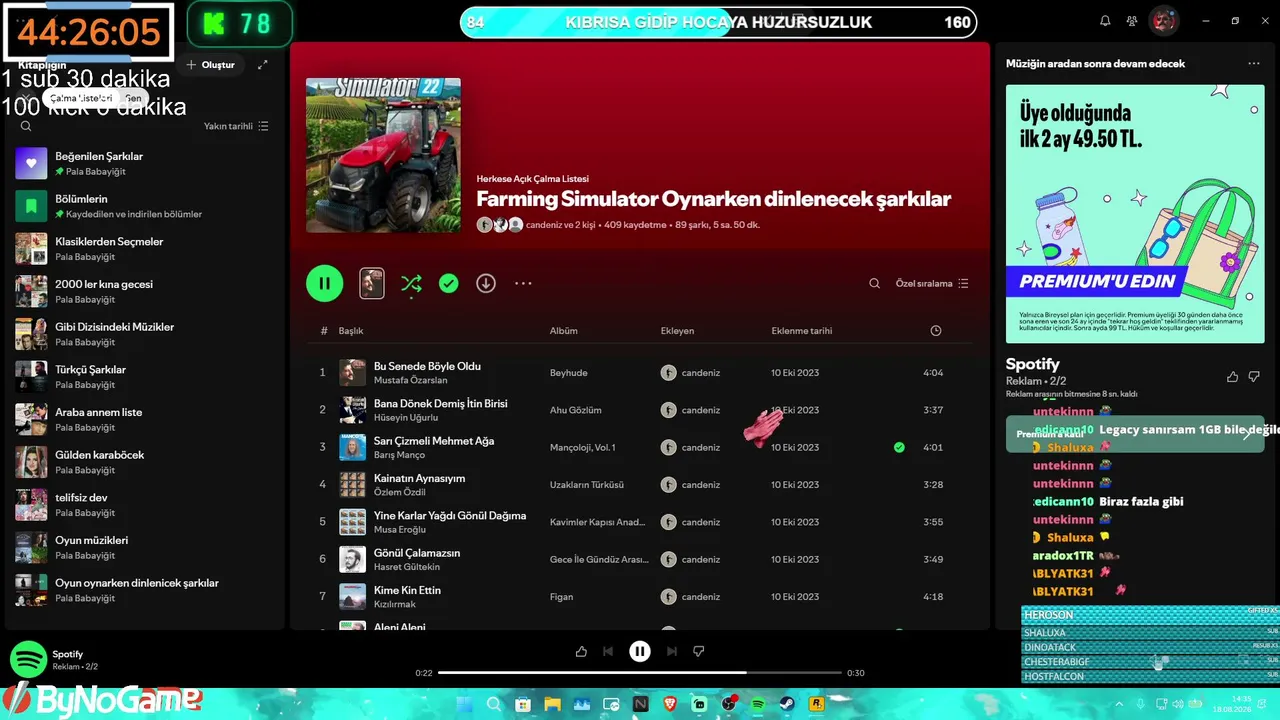
Task: Open the Özel sıralama sort dropdown
Action: (932, 284)
